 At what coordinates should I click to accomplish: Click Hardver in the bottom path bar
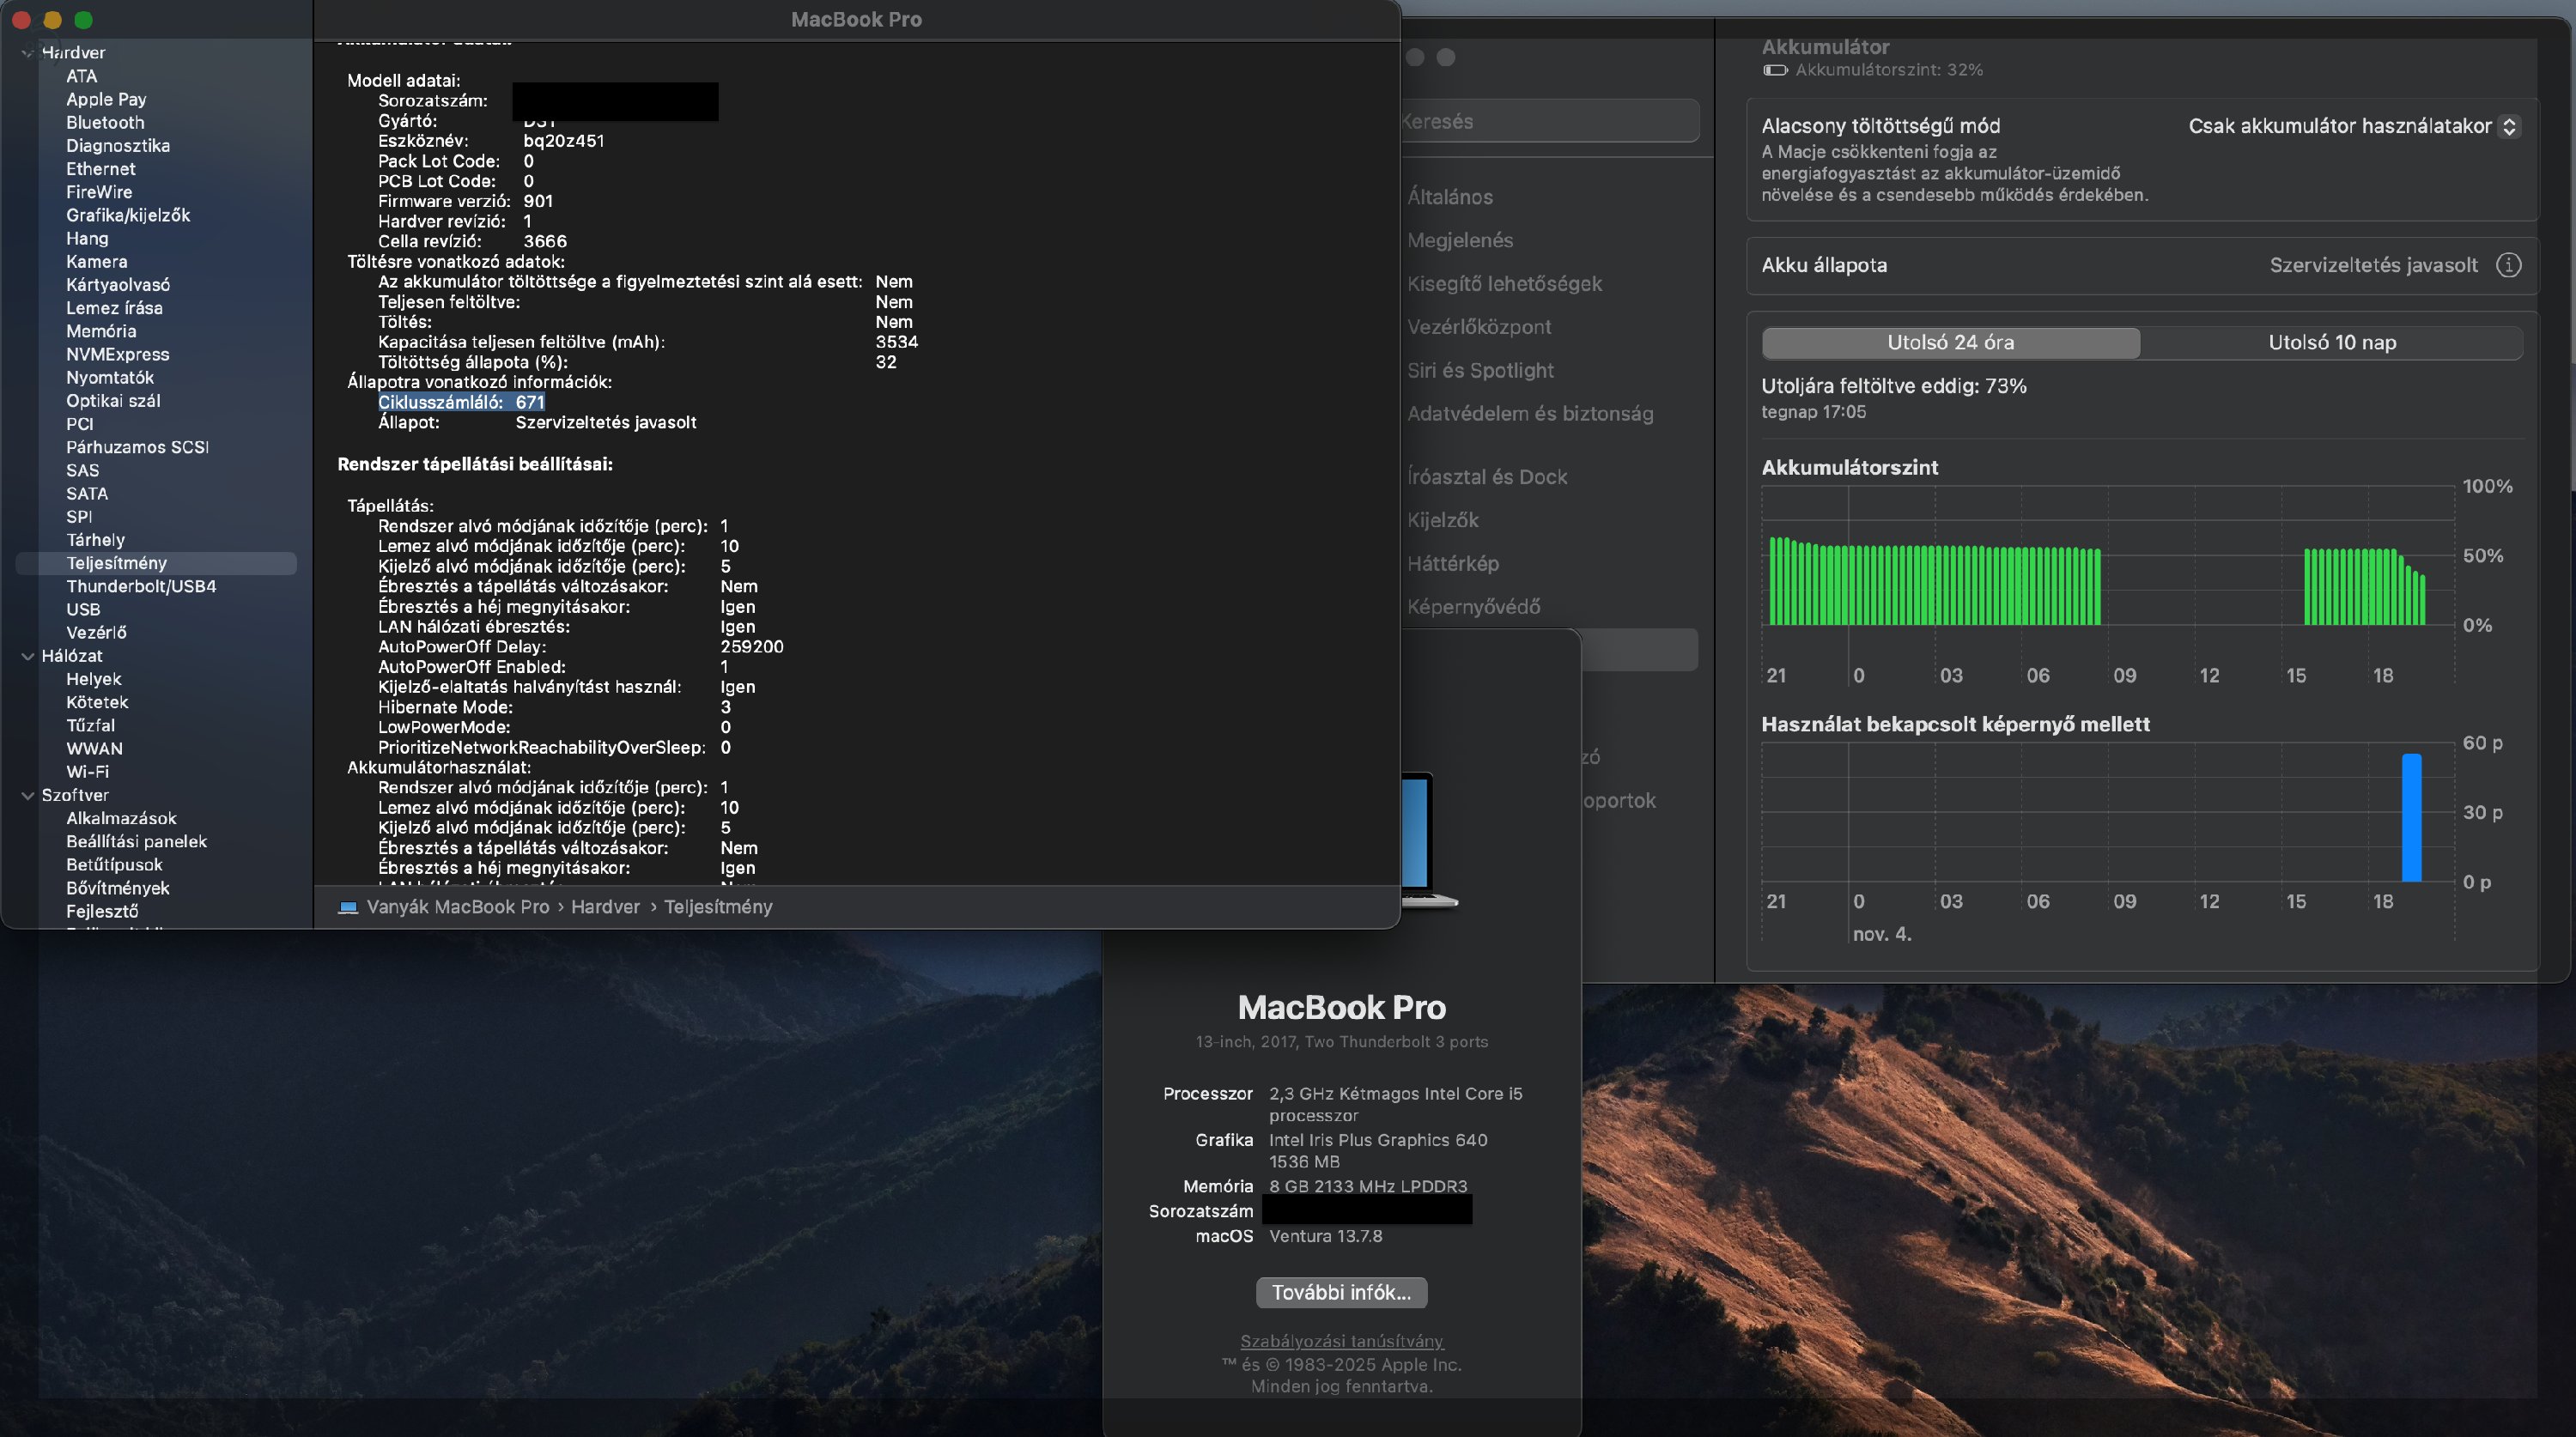click(605, 907)
